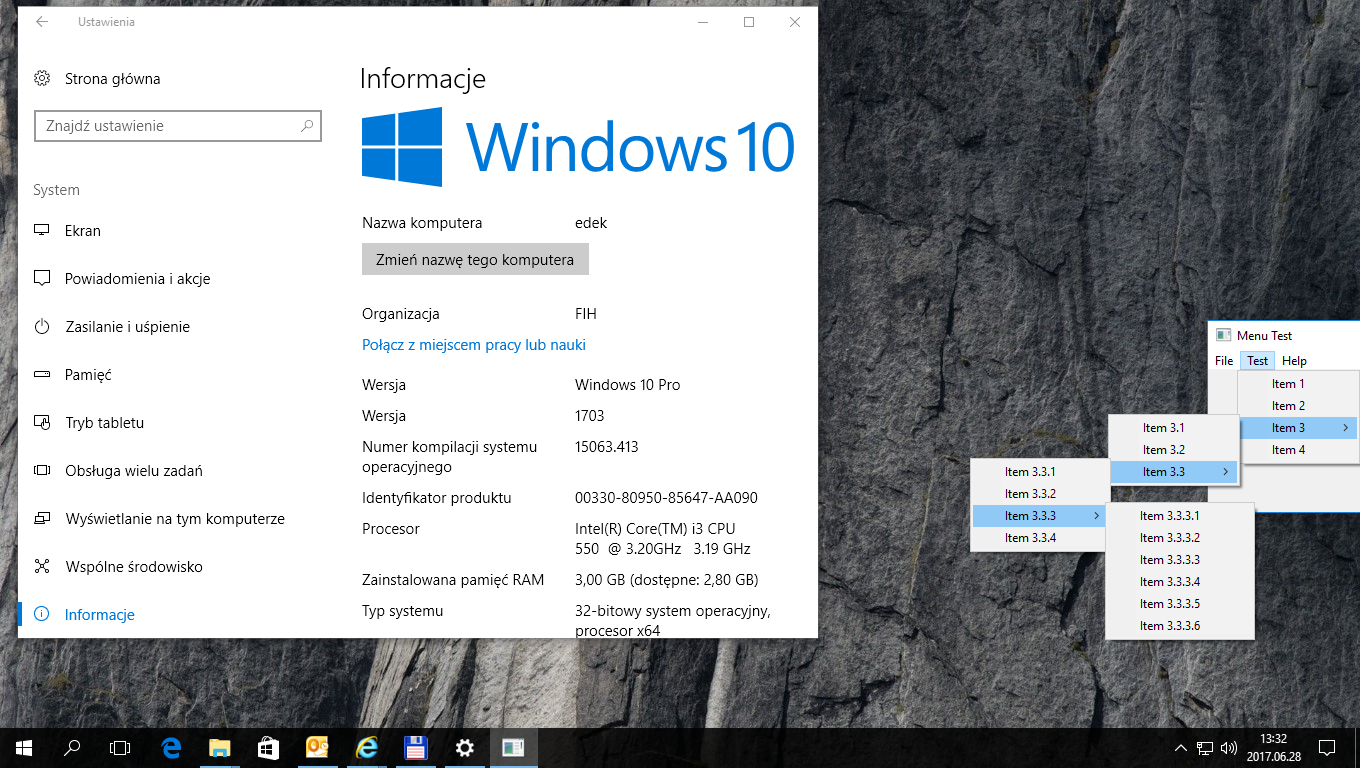This screenshot has width=1360, height=768.
Task: Open the Store icon on the taskbar
Action: pyautogui.click(x=268, y=747)
